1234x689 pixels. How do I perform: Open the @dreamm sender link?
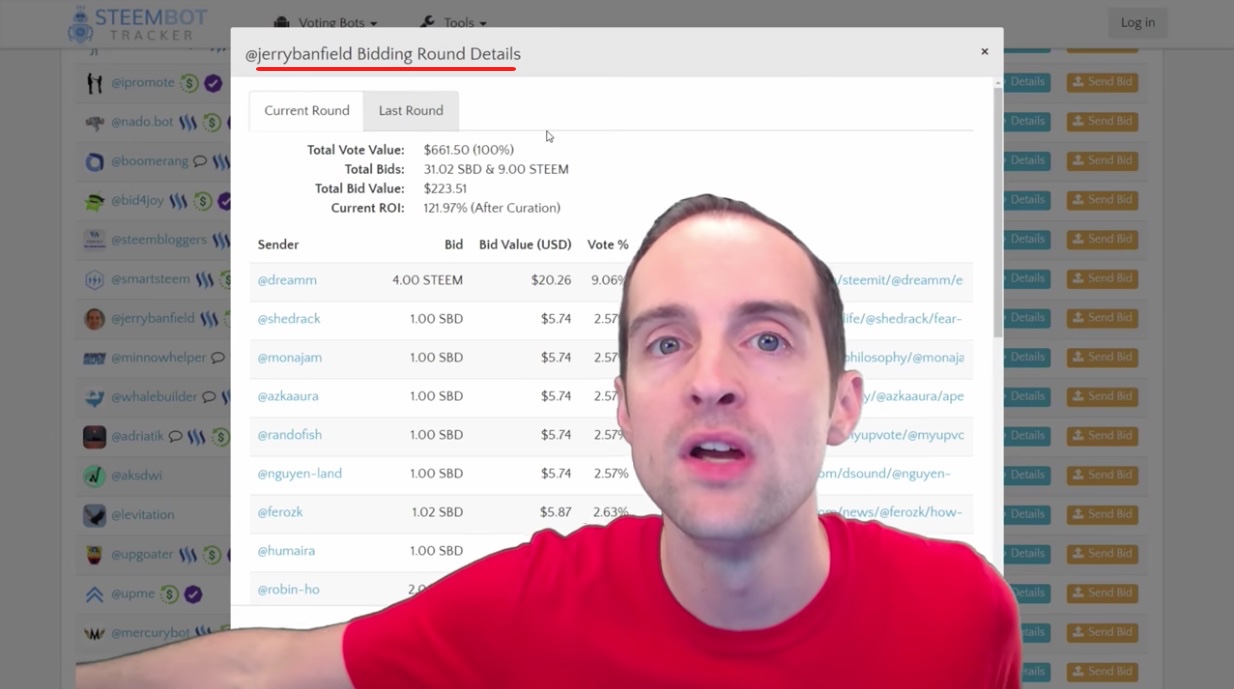click(287, 280)
